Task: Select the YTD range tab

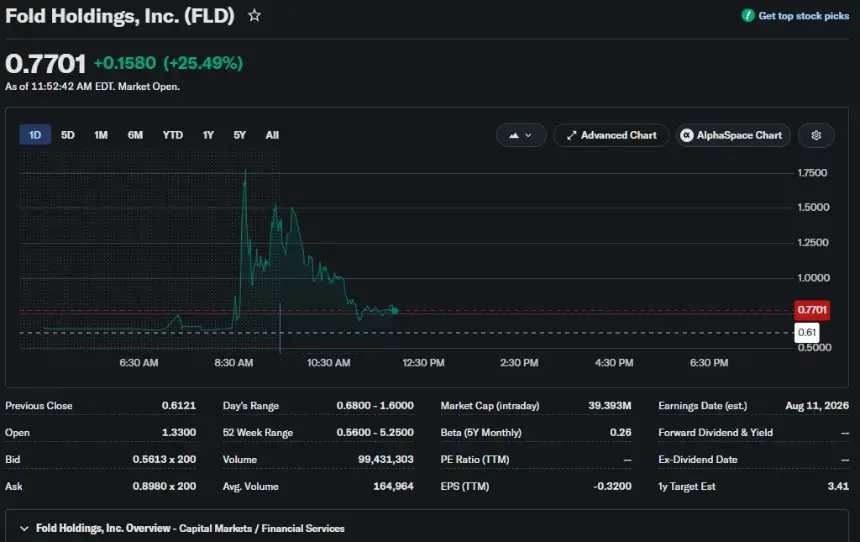Action: 173,135
